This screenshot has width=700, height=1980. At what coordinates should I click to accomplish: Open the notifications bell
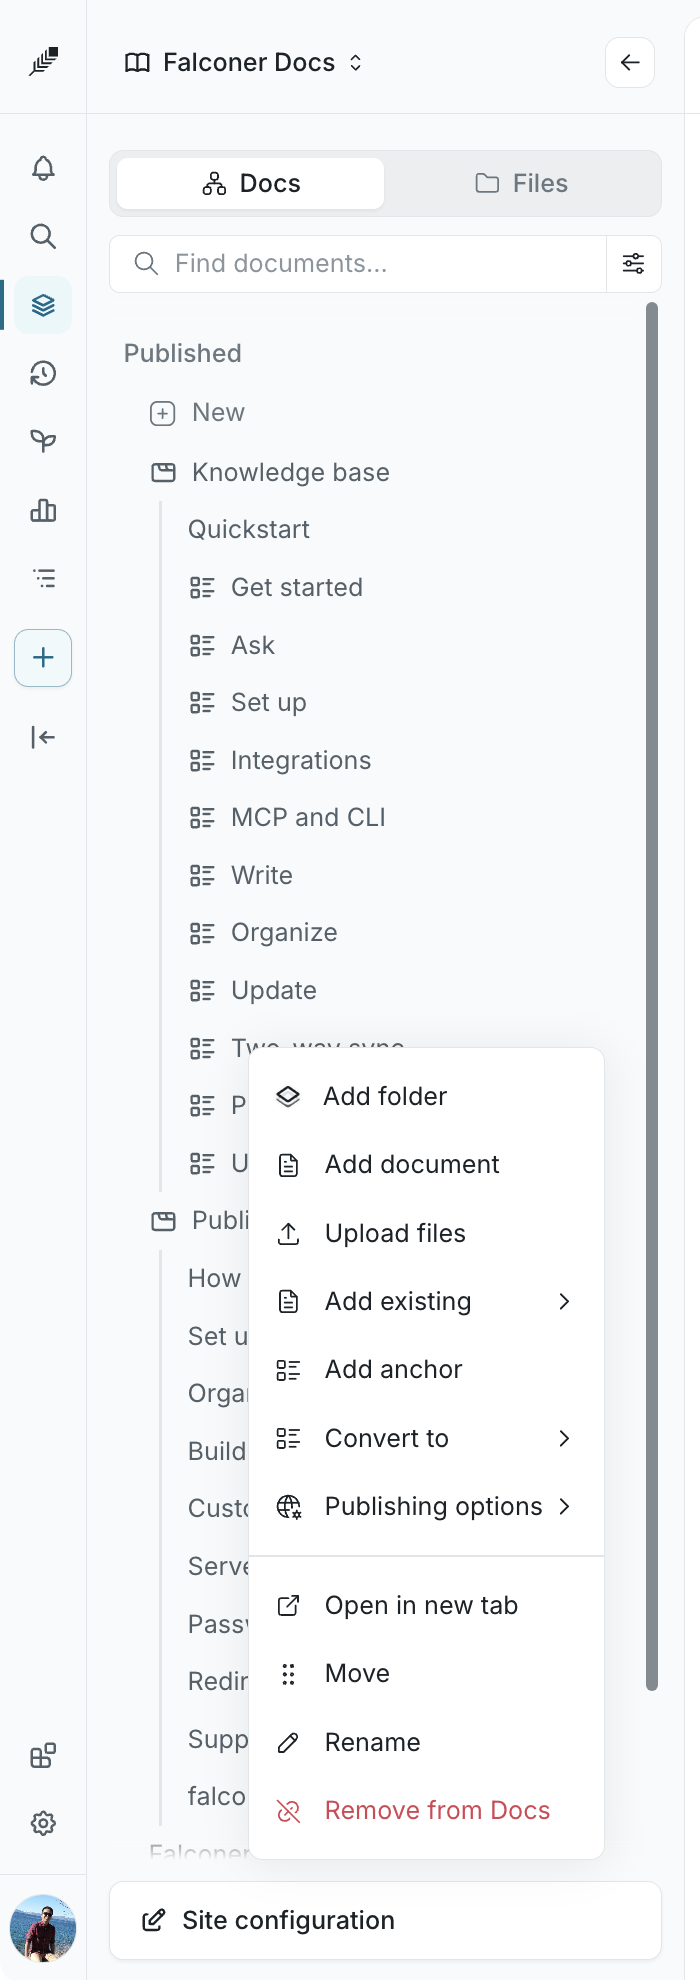pyautogui.click(x=43, y=168)
